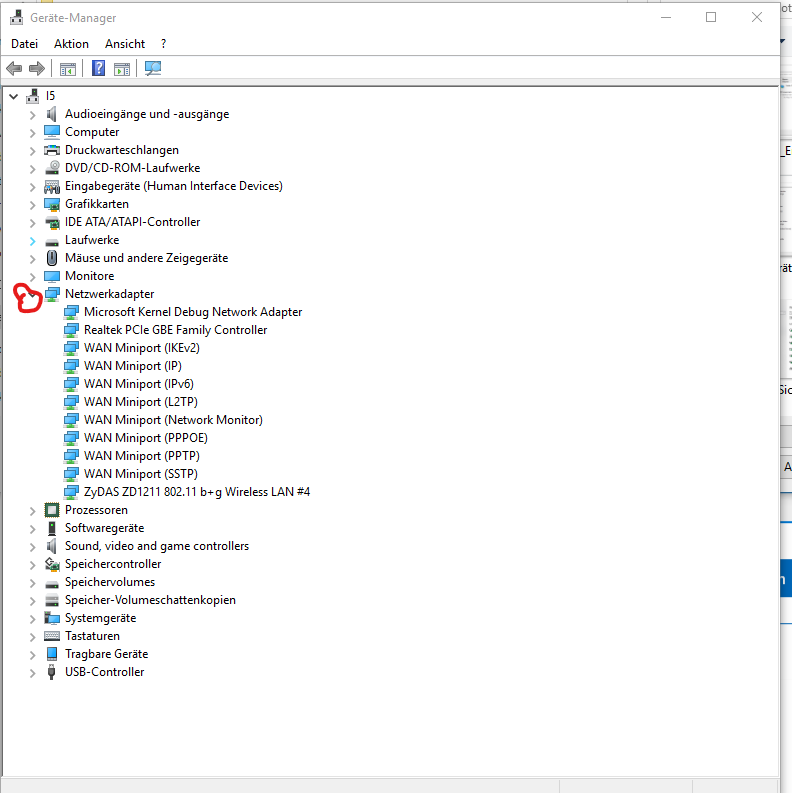Select the Softwaregeräte label
This screenshot has height=793, width=792.
tap(104, 528)
